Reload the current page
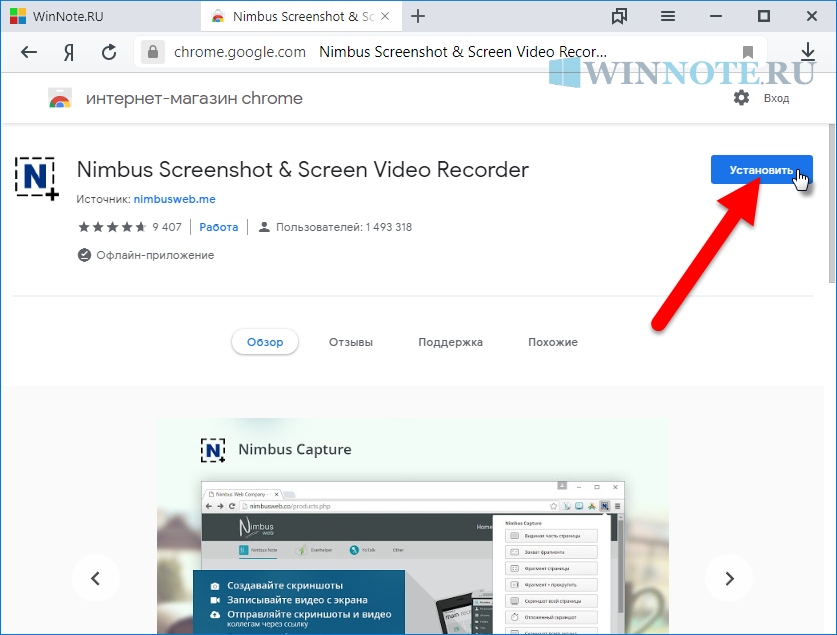Screen dimensions: 837x635 tap(109, 52)
